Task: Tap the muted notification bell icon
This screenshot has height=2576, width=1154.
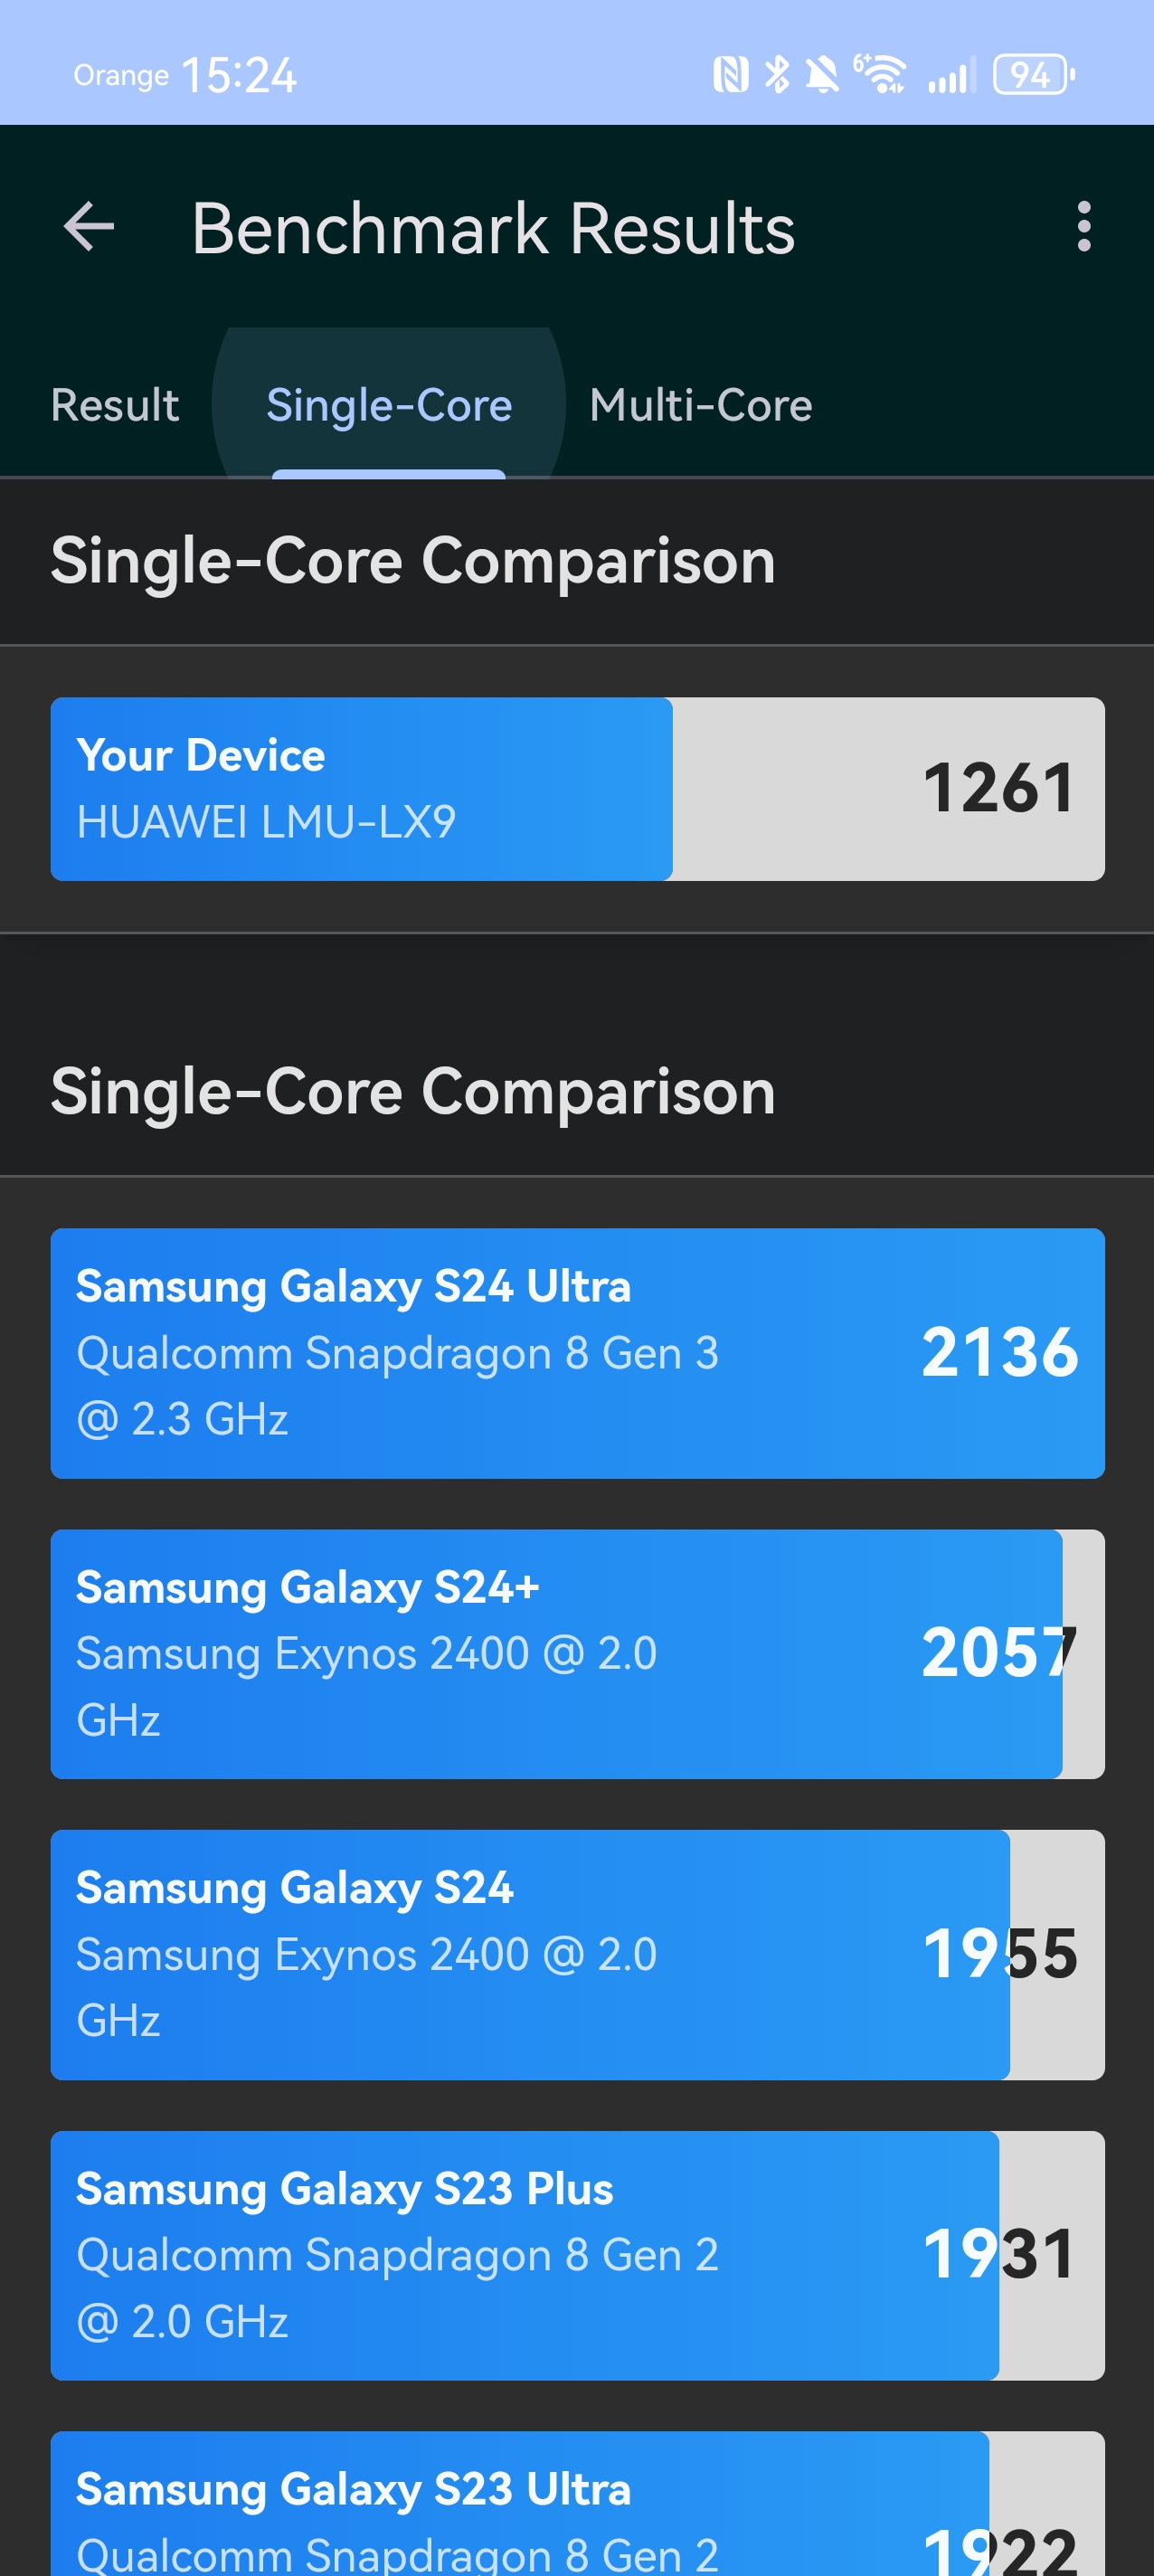Action: pos(822,75)
